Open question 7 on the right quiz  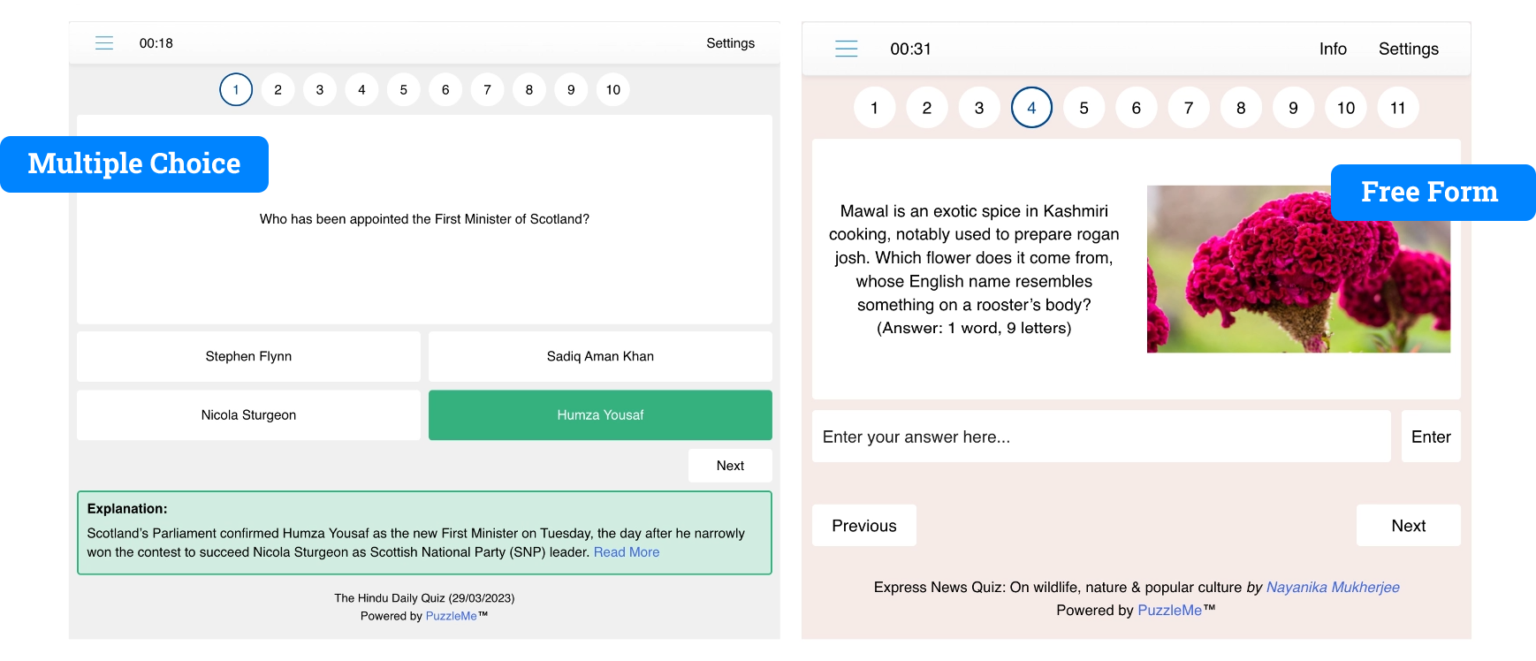coord(1188,107)
